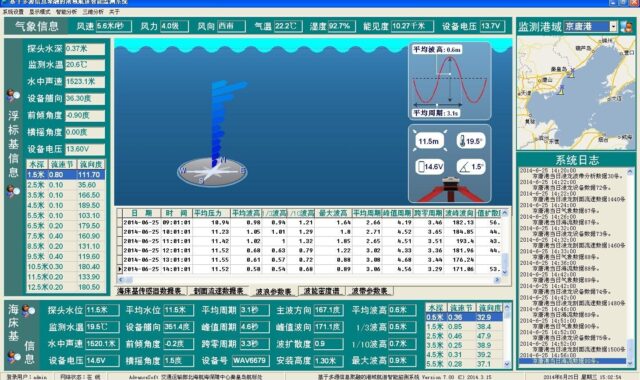Click wave table vertical scrollbar down arrow
640x380 pixels.
click(x=505, y=272)
